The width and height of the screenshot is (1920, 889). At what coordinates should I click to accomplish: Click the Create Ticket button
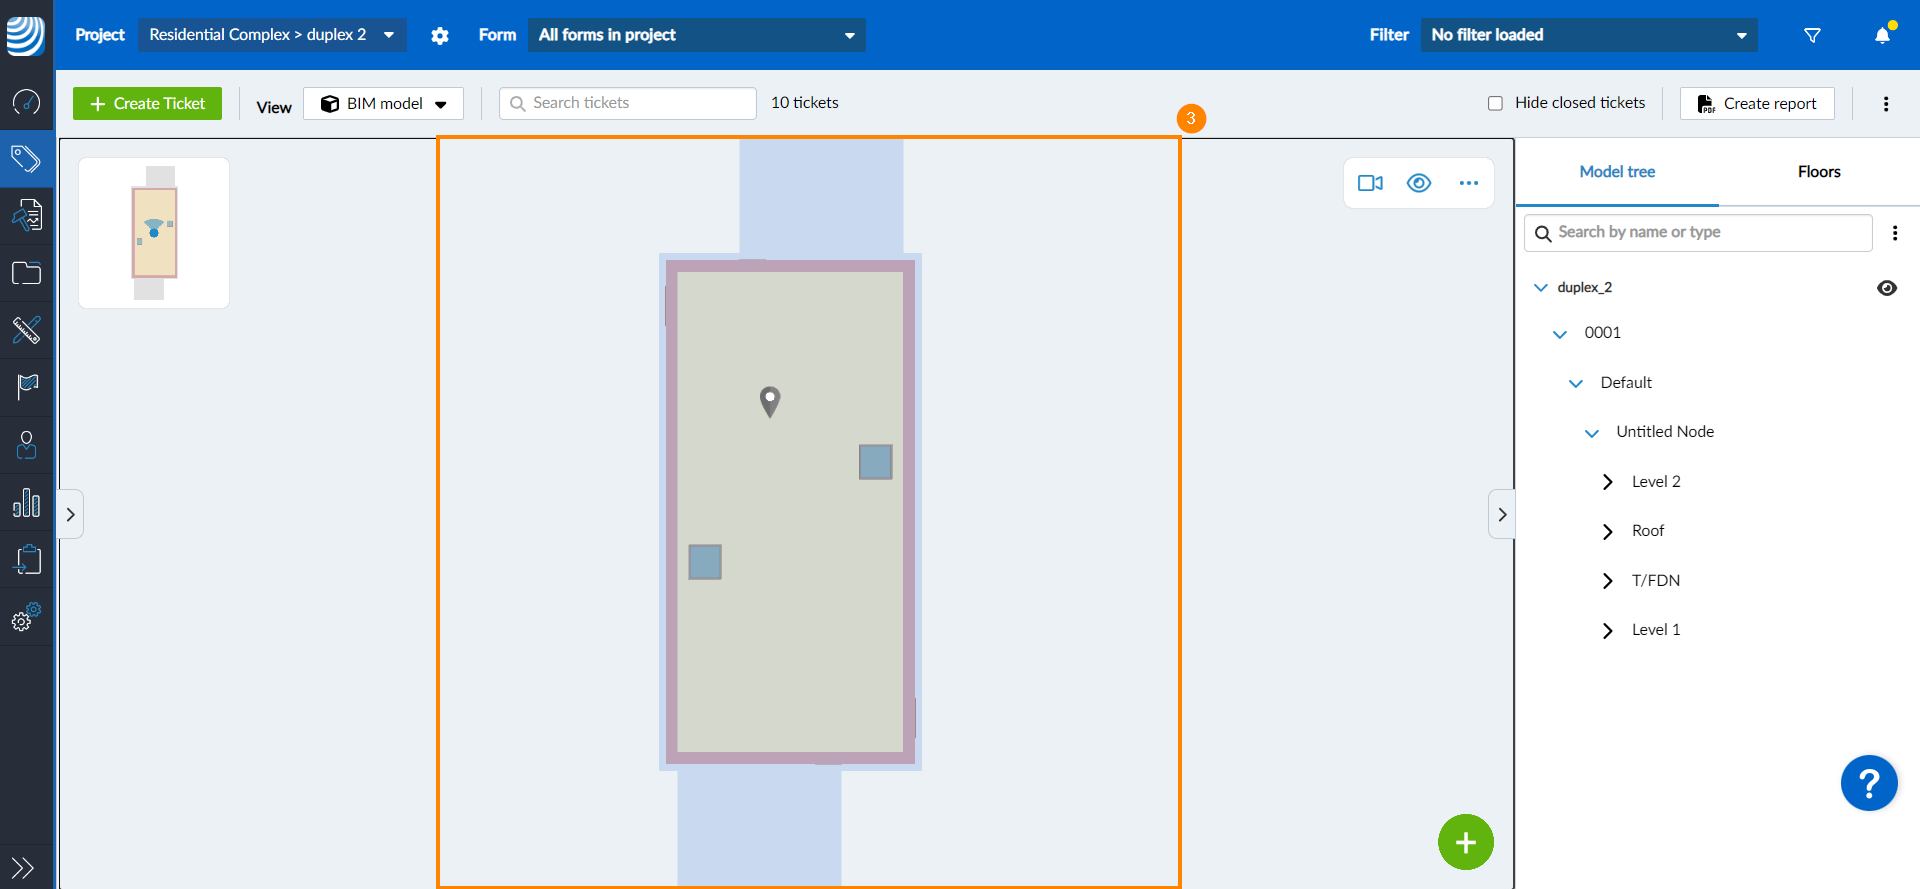147,103
